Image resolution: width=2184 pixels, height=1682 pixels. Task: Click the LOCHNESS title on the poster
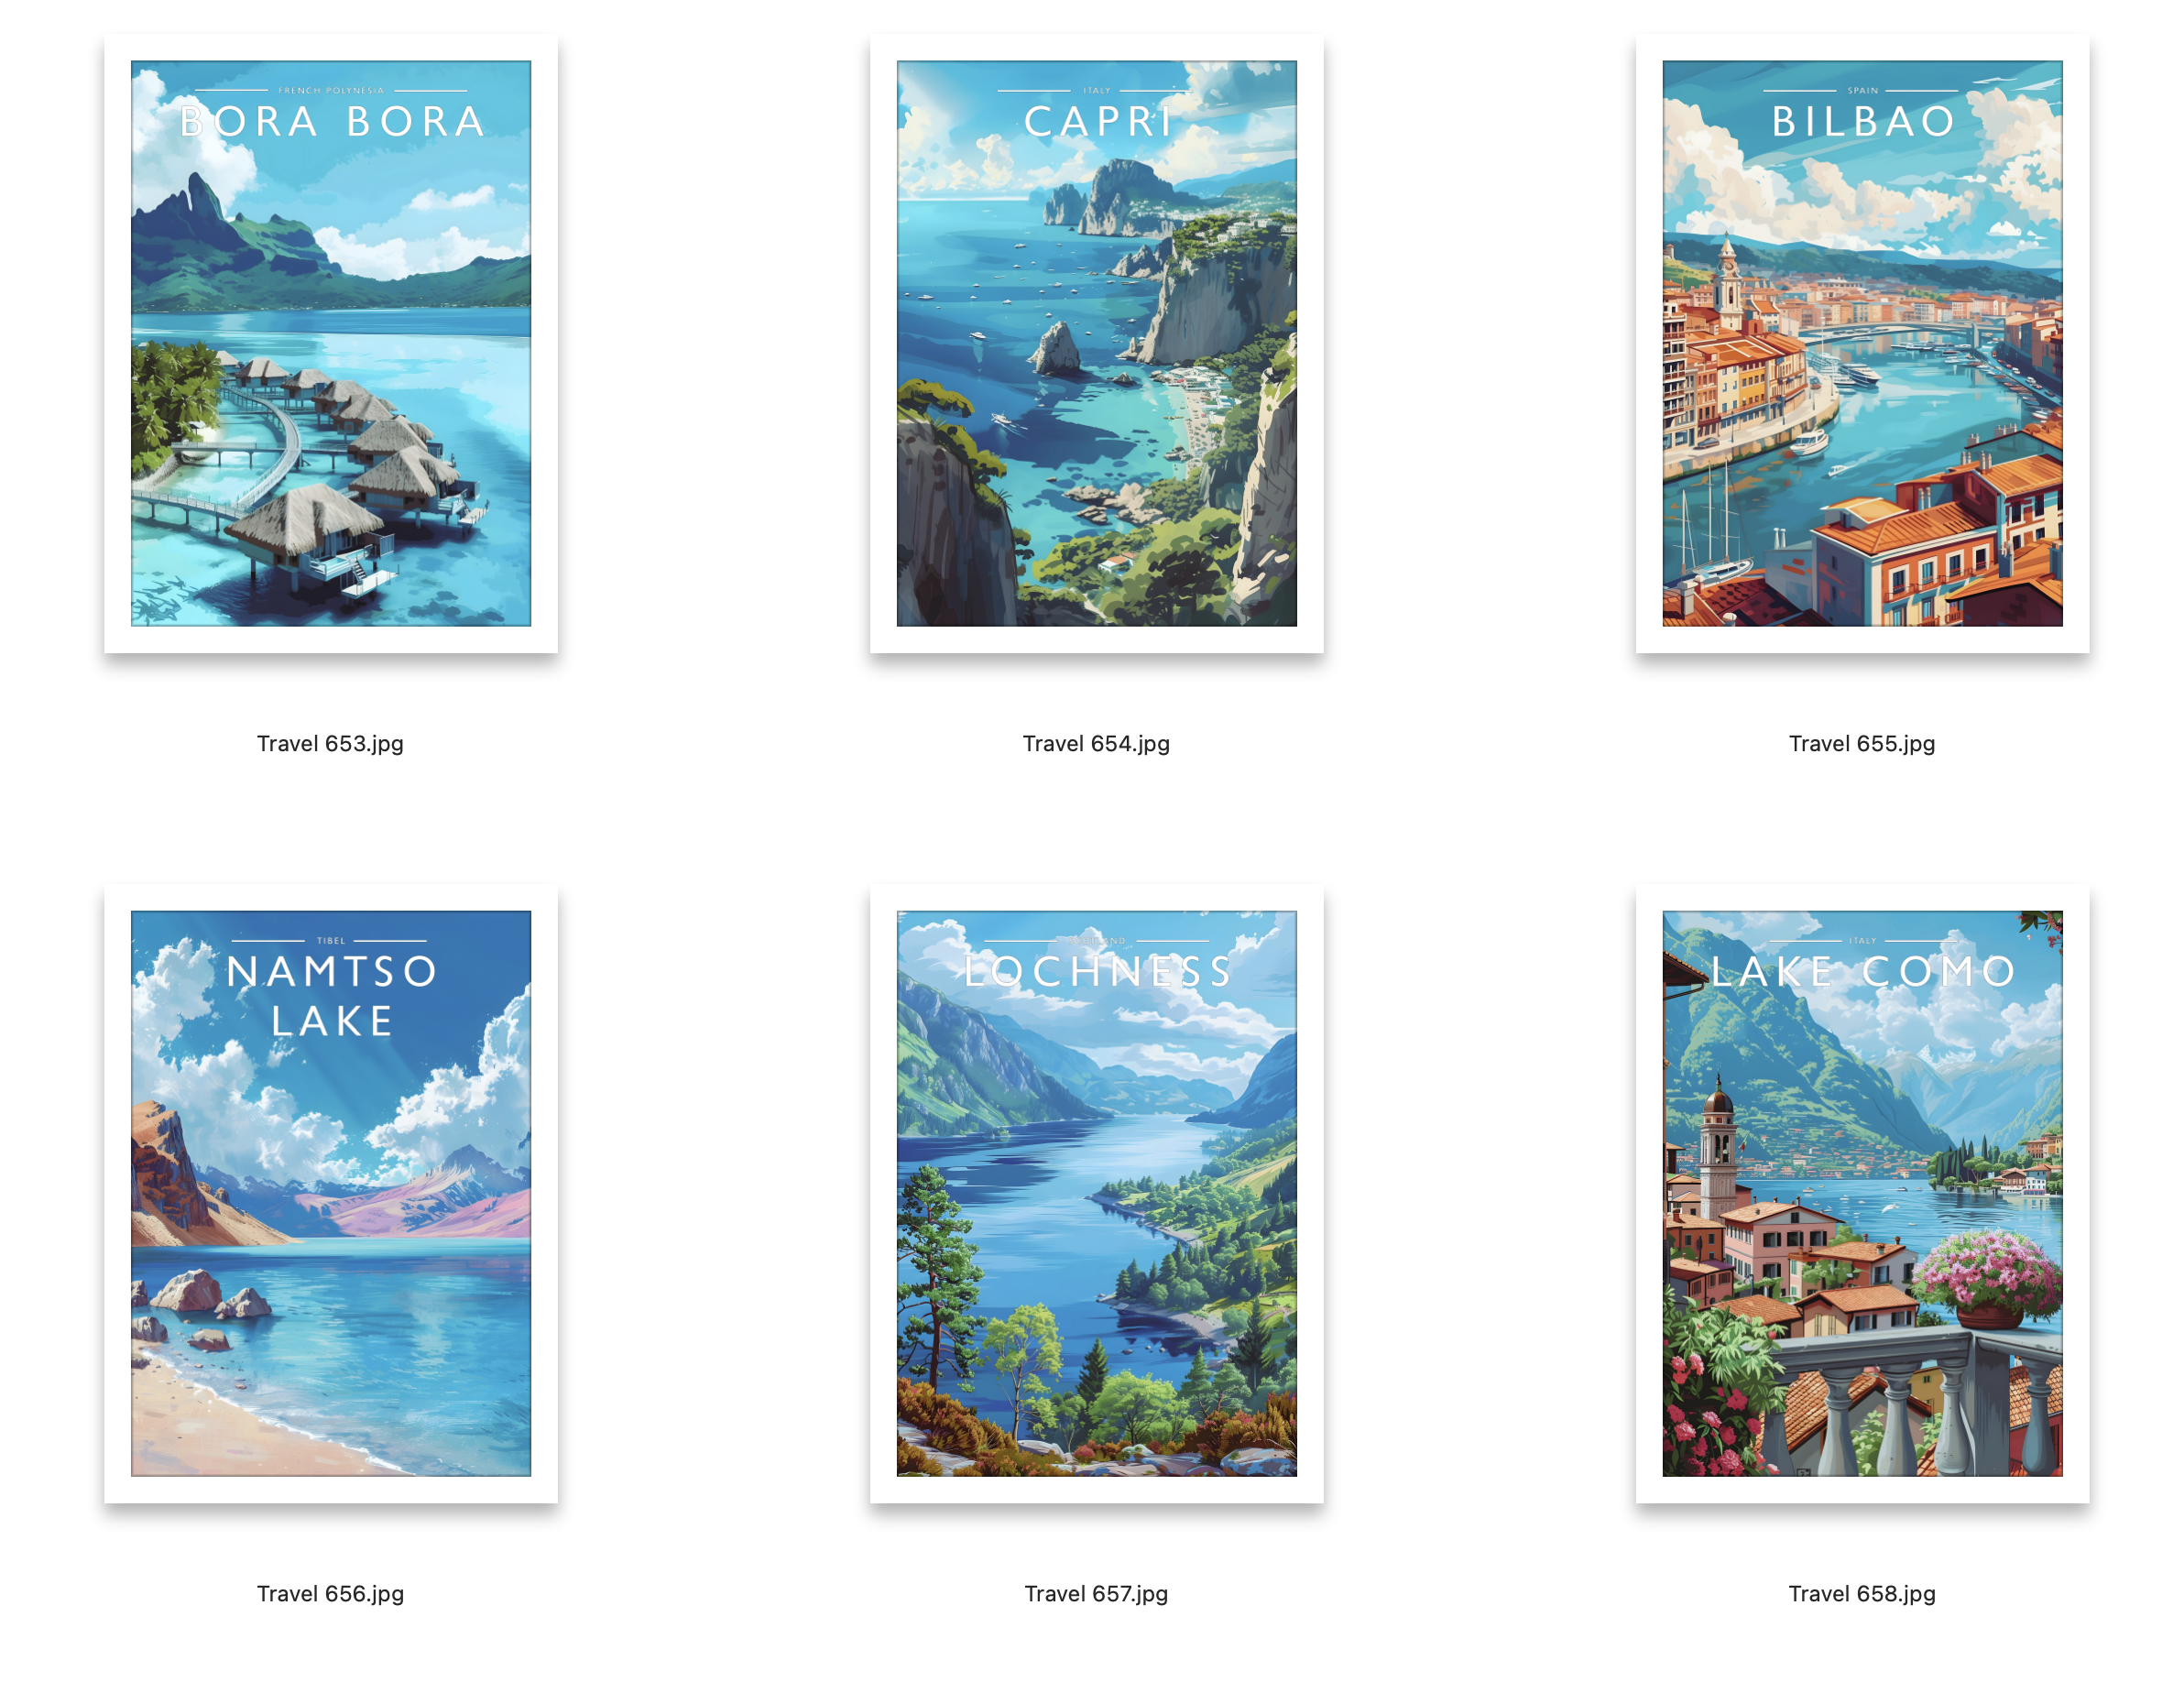pos(1097,972)
